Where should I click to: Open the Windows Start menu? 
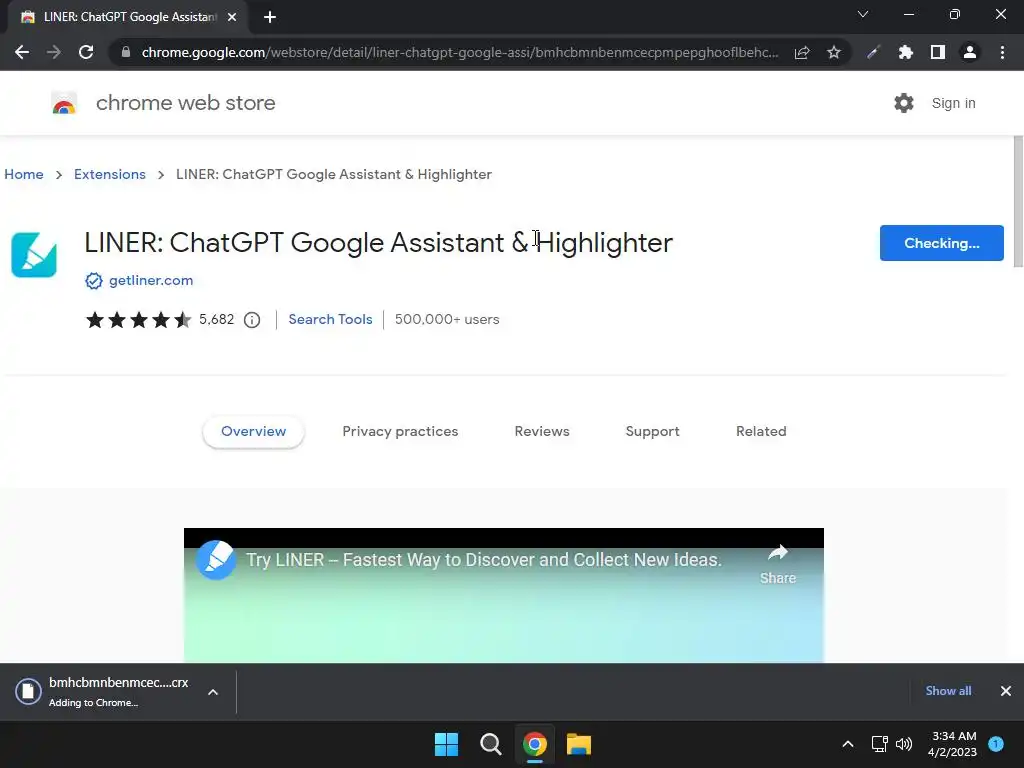pos(447,744)
